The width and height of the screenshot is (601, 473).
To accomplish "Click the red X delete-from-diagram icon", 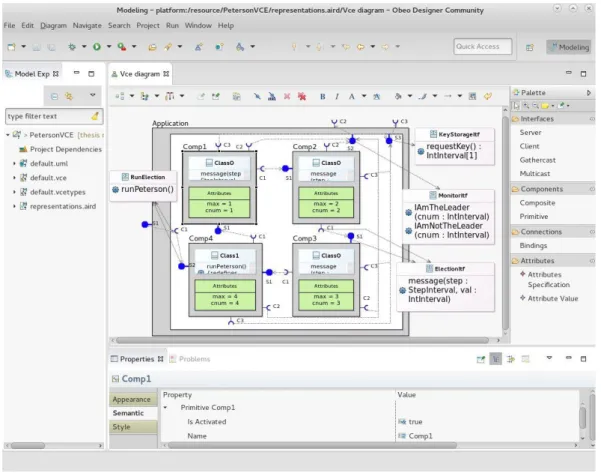I will (287, 97).
